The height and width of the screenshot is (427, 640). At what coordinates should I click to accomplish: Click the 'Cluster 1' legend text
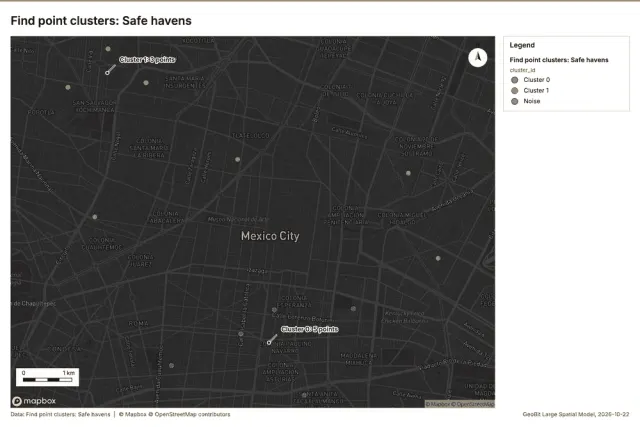click(x=536, y=90)
